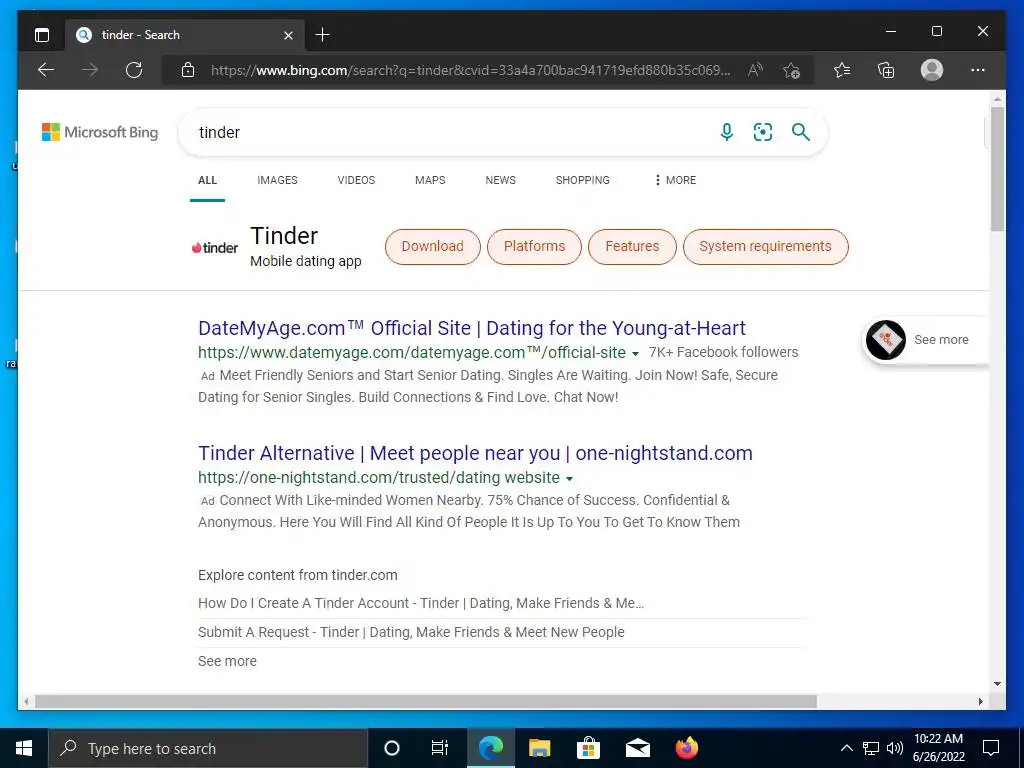1024x768 pixels.
Task: Click the Microsoft Bing logo
Action: [x=100, y=132]
